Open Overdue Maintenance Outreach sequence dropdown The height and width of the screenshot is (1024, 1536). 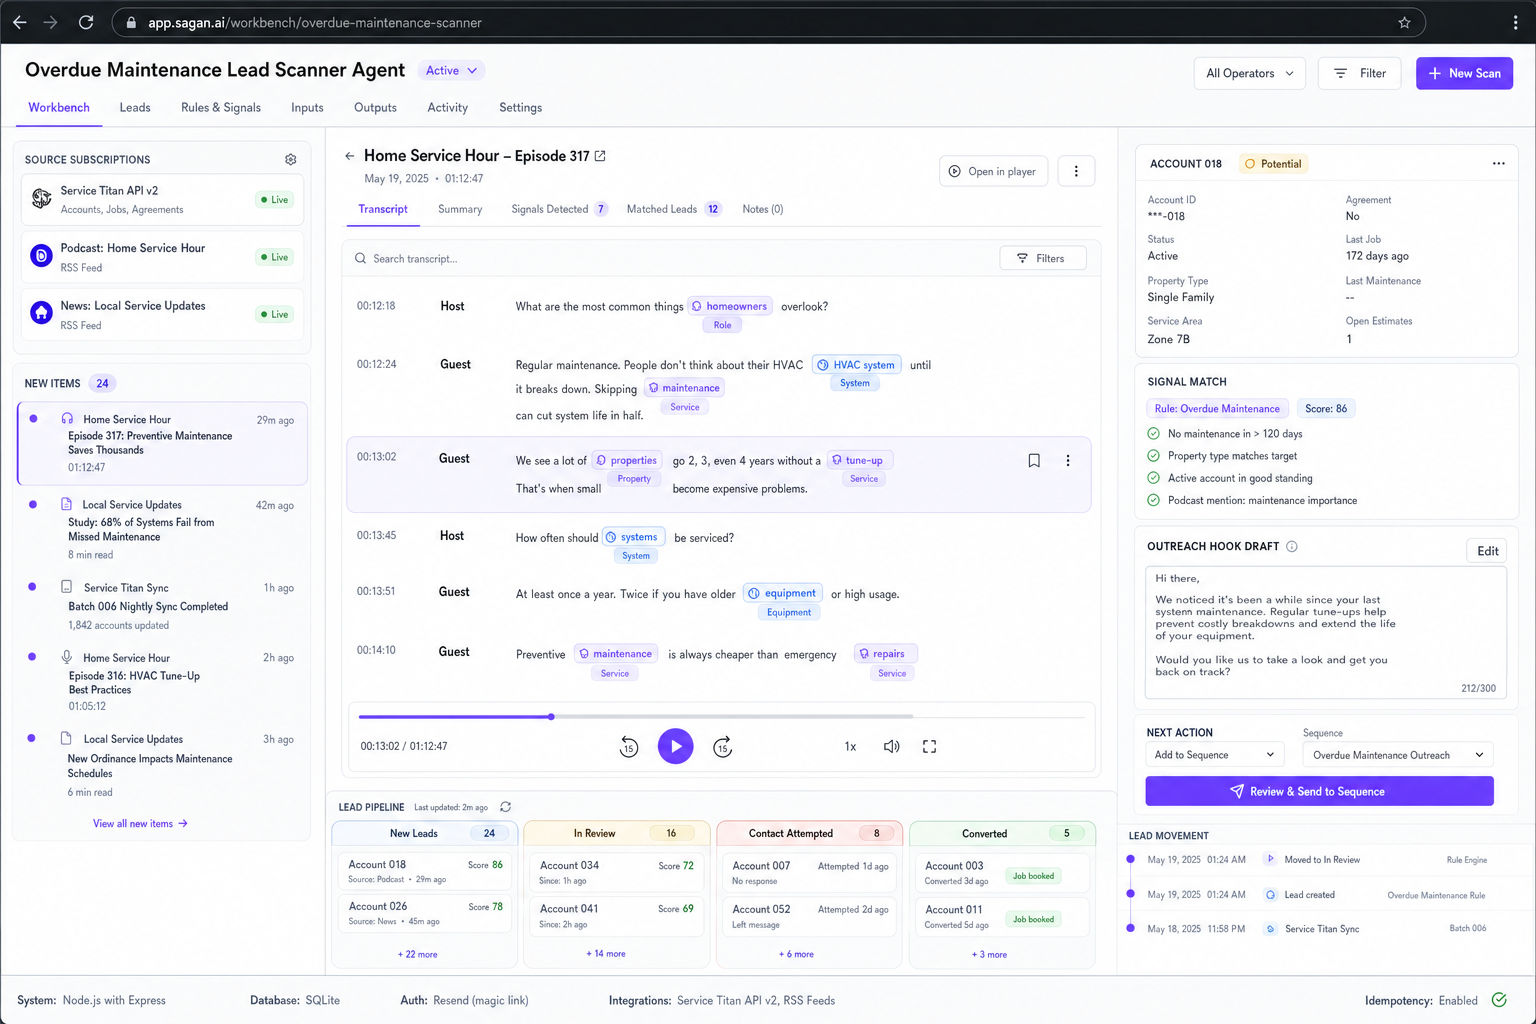coord(1398,755)
